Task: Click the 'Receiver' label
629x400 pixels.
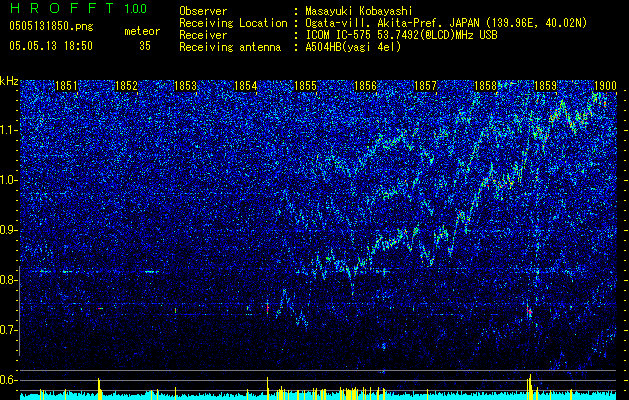Action: (203, 35)
